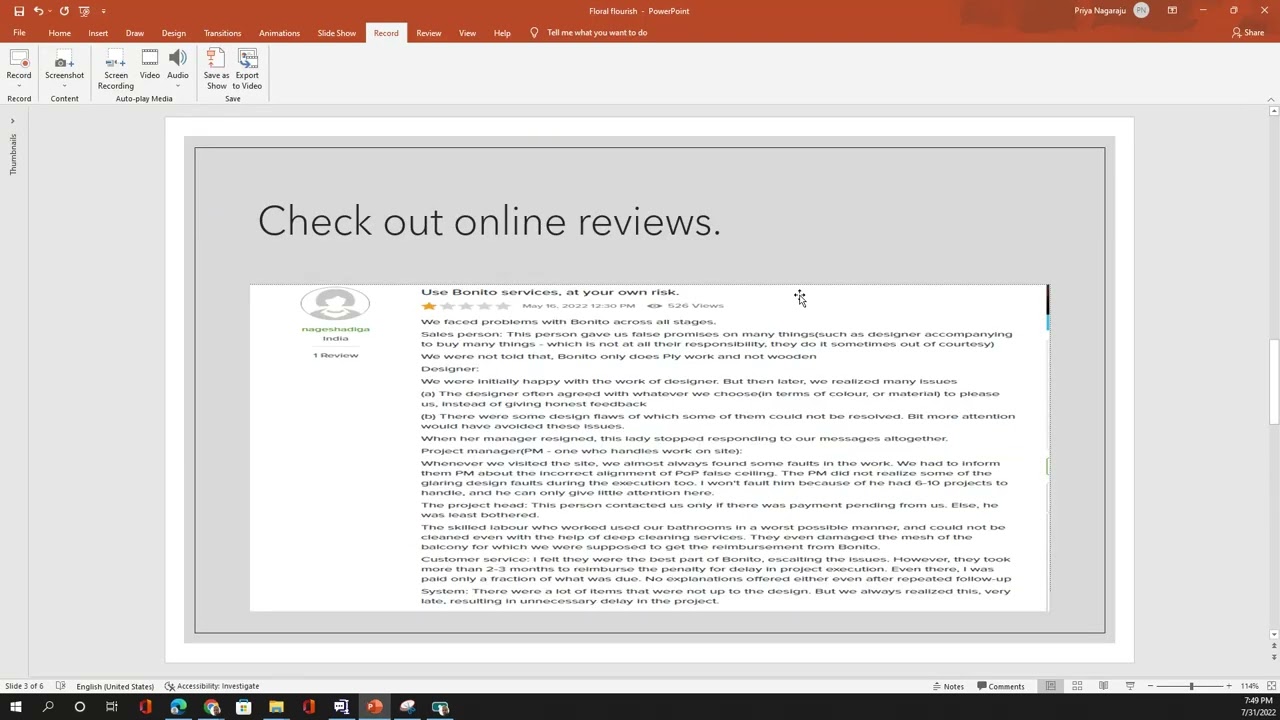
Task: Expand the Record button dropdown arrow
Action: (x=19, y=86)
